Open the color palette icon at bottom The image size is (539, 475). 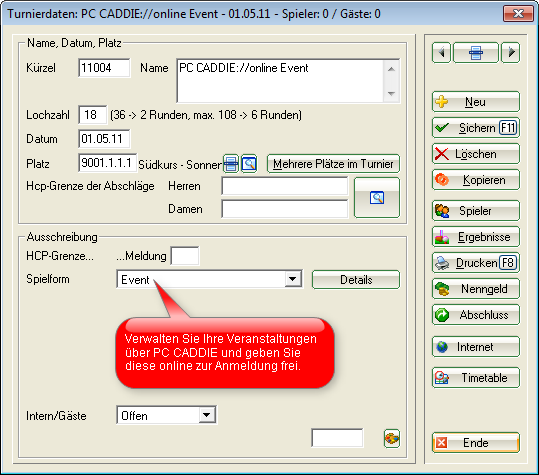392,439
